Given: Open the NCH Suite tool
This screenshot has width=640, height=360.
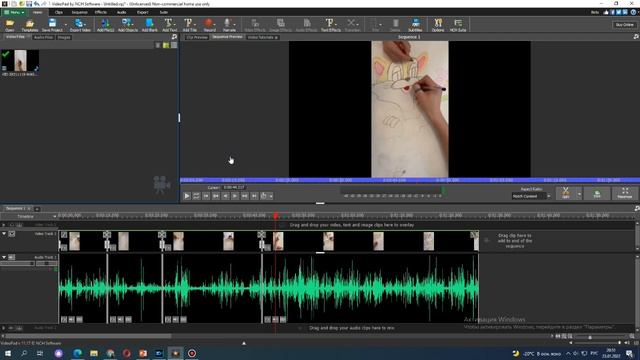Looking at the screenshot, I should tap(458, 24).
